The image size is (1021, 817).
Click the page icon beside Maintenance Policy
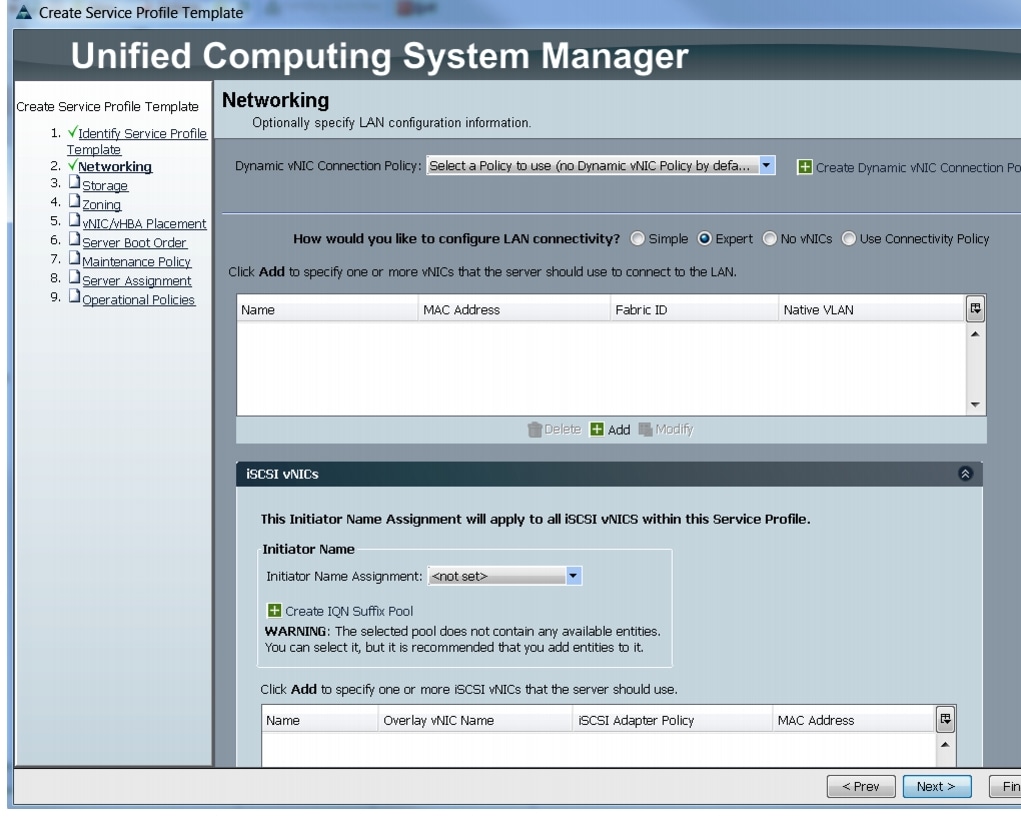(74, 258)
